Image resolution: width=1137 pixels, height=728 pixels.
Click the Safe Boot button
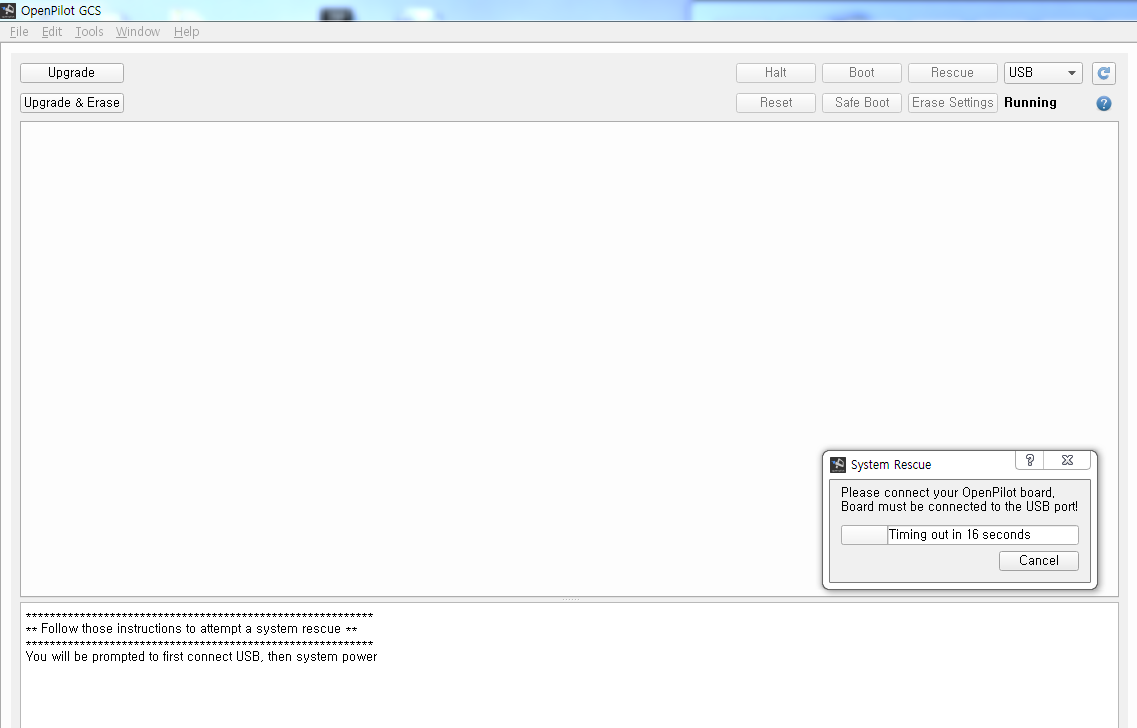pos(861,103)
